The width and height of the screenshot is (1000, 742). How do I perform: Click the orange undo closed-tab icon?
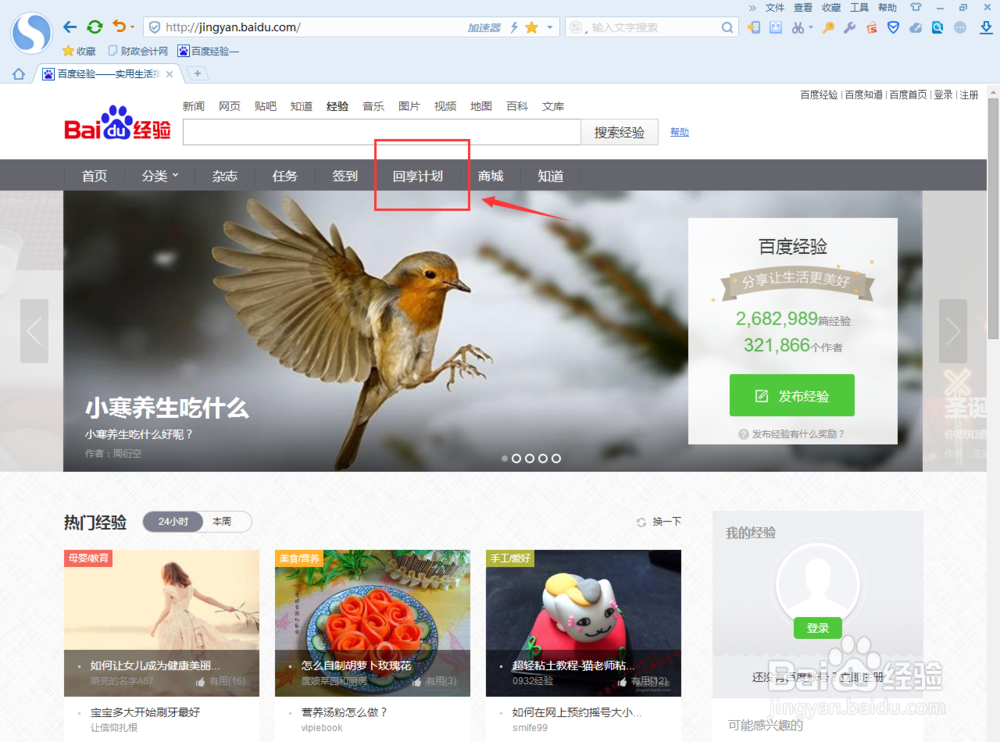(119, 26)
